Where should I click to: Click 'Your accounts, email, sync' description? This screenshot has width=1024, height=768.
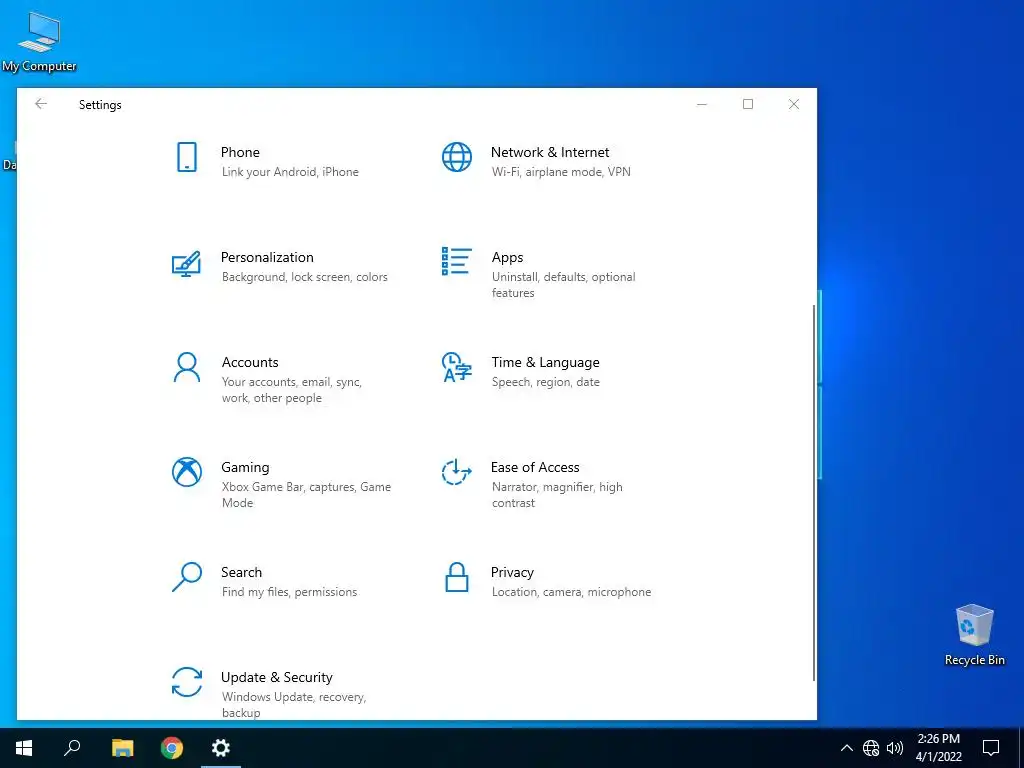291,390
